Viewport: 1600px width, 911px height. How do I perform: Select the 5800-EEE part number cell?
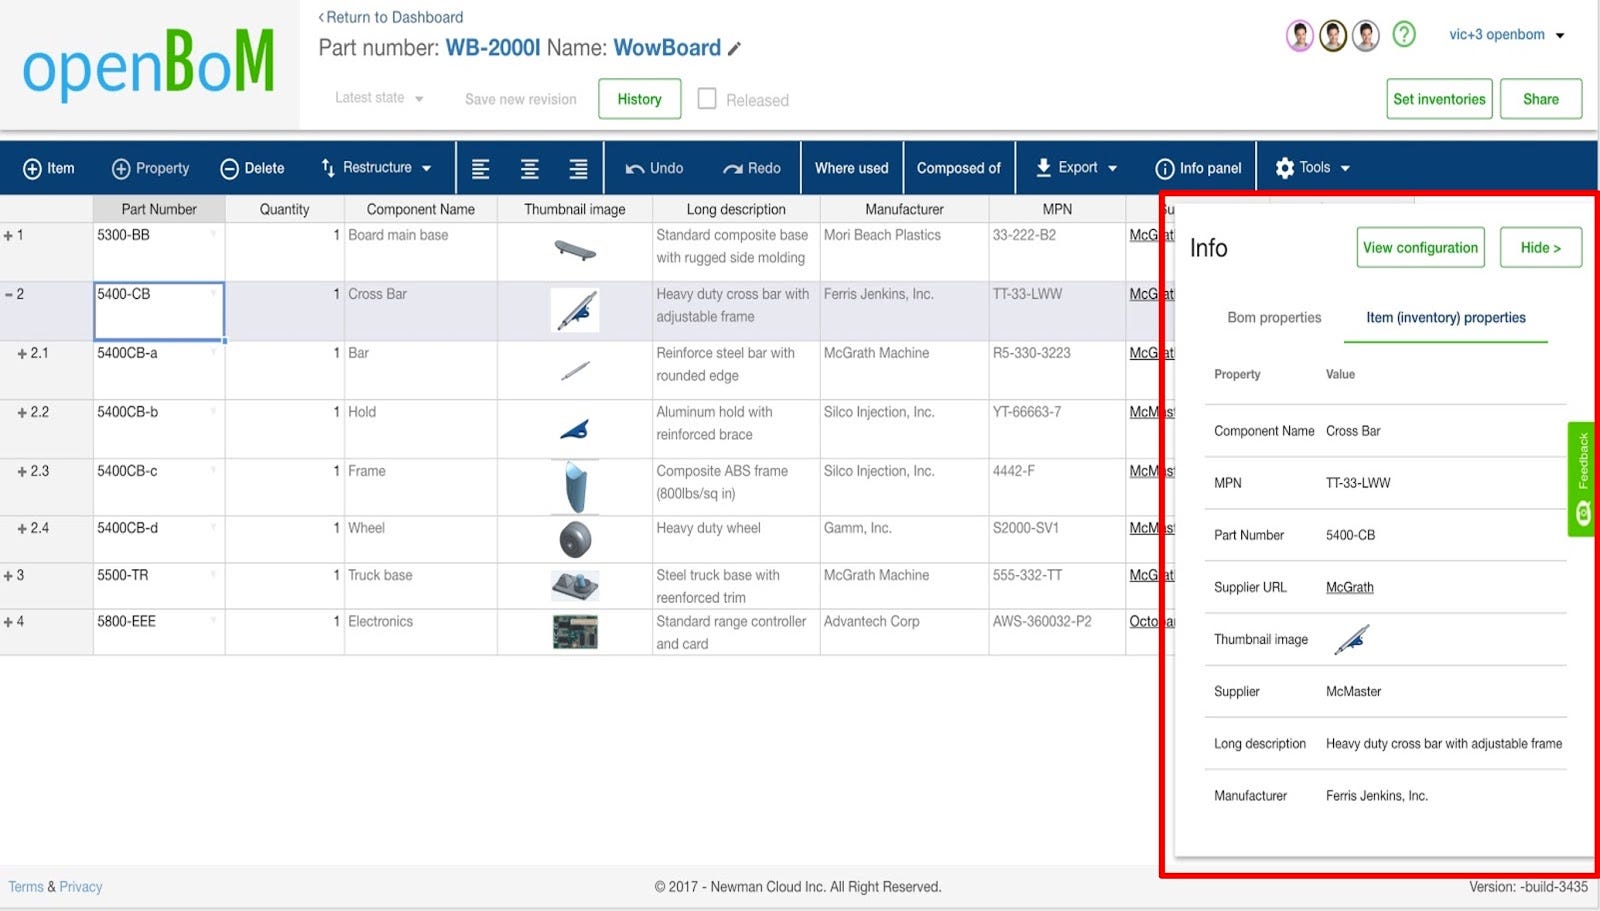(x=159, y=632)
